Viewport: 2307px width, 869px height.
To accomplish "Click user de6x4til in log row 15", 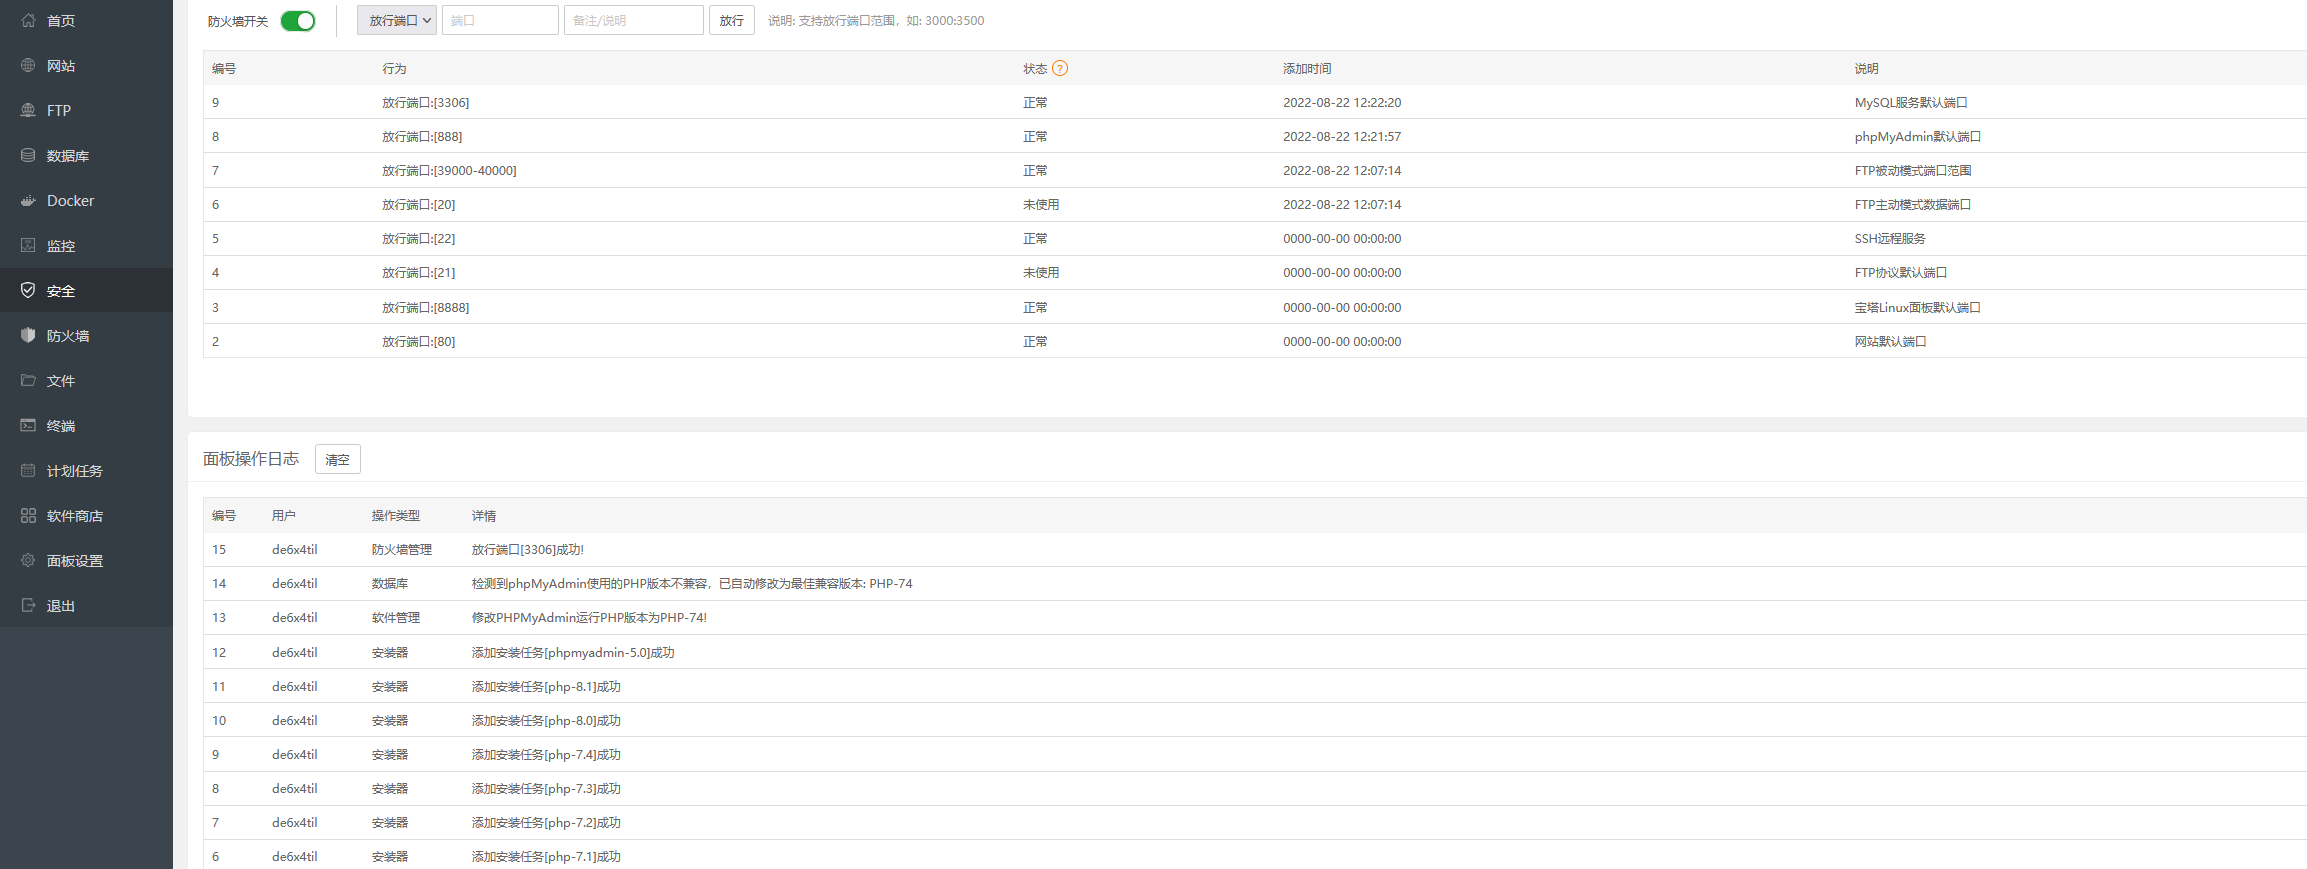I will [x=295, y=549].
